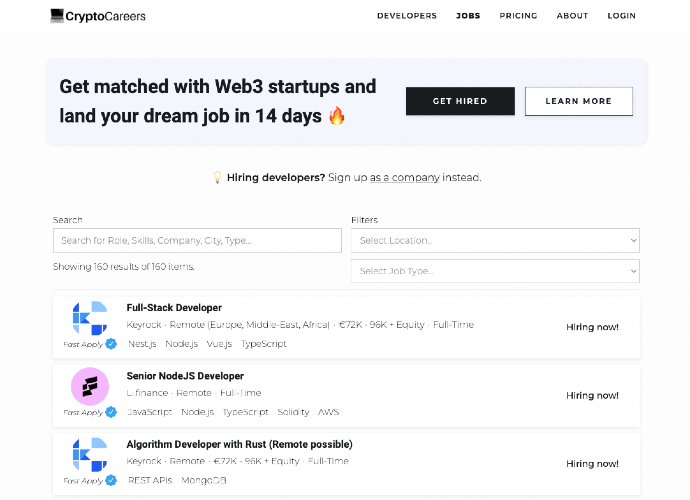Follow the 'as a company' link
690x500 pixels.
405,178
